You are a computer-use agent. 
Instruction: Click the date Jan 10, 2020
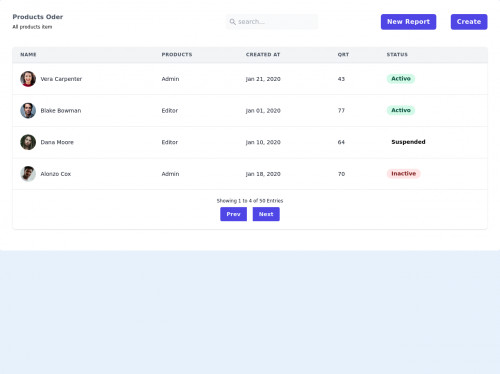pos(263,142)
